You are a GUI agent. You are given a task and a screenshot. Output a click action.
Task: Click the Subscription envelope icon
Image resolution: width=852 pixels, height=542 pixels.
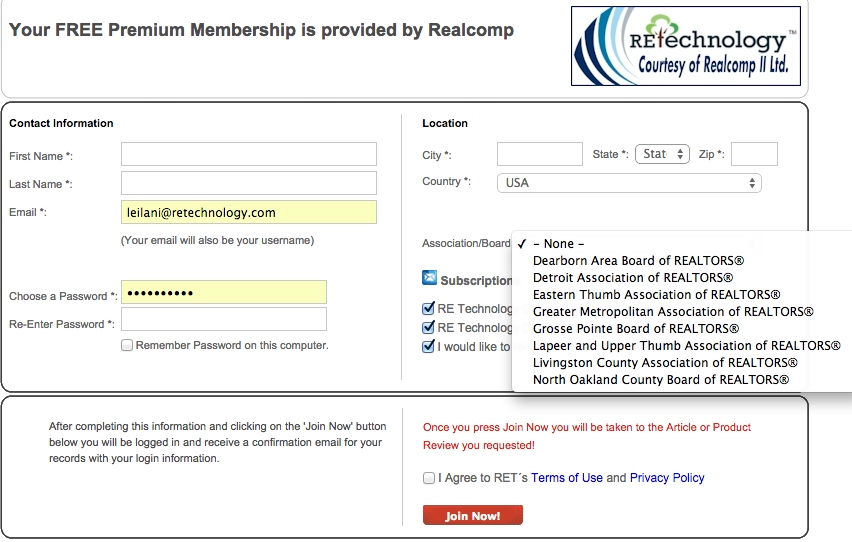[429, 278]
